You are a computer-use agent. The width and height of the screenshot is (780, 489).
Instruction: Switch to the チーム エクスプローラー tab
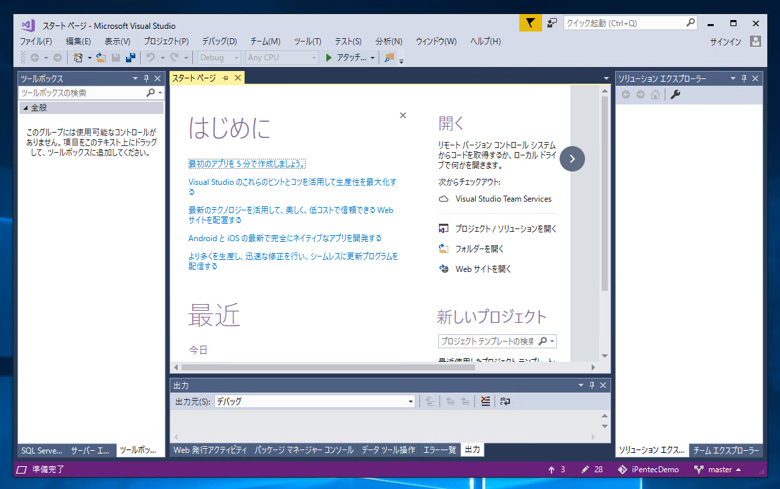pyautogui.click(x=726, y=451)
